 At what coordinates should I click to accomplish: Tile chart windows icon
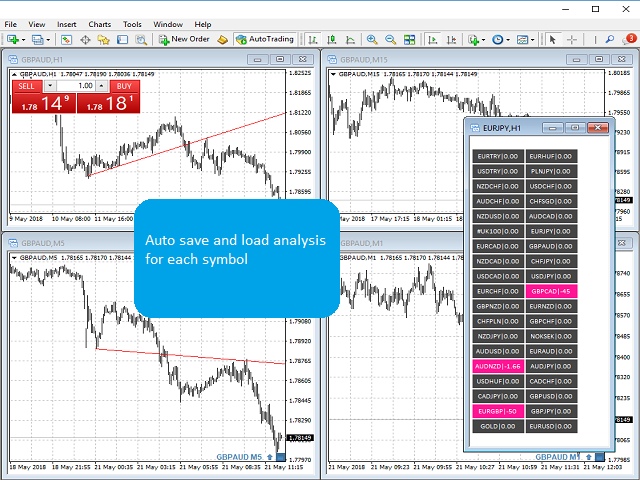[x=409, y=40]
